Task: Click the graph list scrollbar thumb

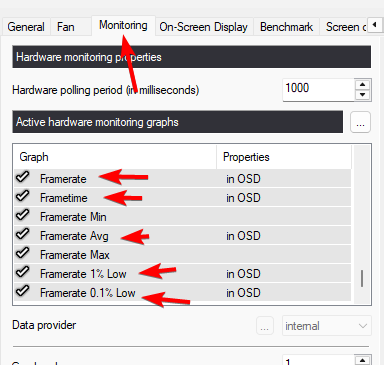Action: [362, 279]
